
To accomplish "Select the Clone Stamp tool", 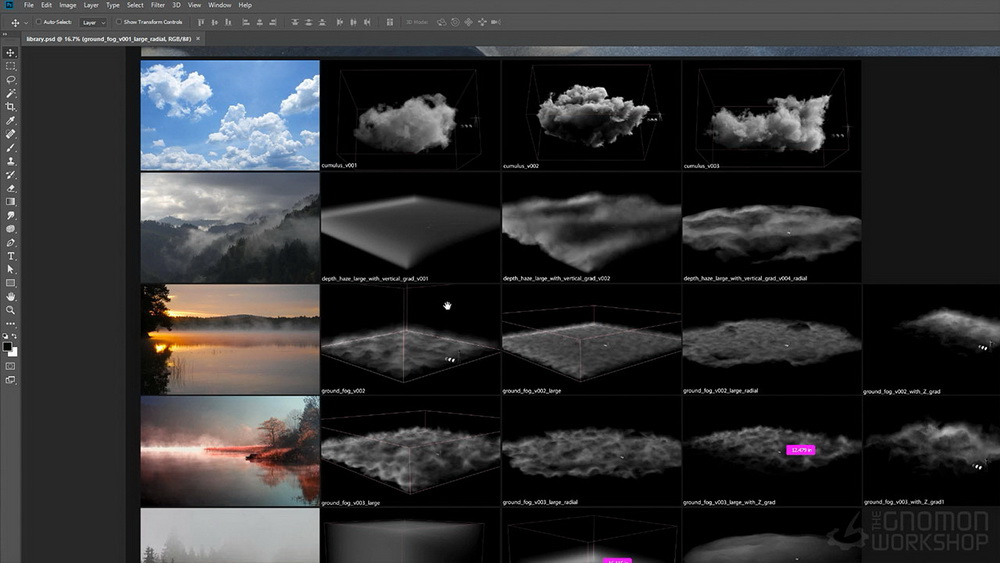I will pyautogui.click(x=11, y=161).
